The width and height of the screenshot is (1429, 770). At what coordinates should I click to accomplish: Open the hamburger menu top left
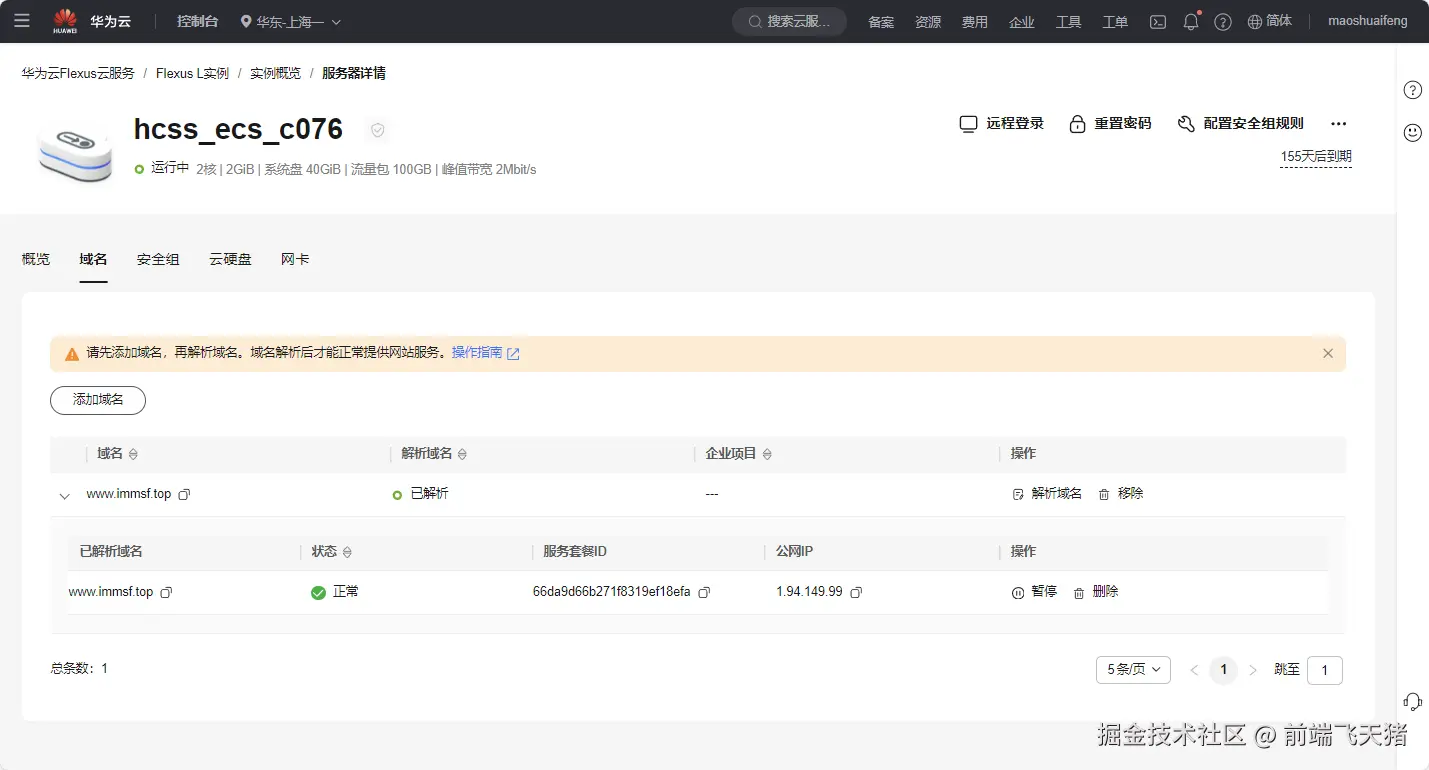(x=21, y=21)
